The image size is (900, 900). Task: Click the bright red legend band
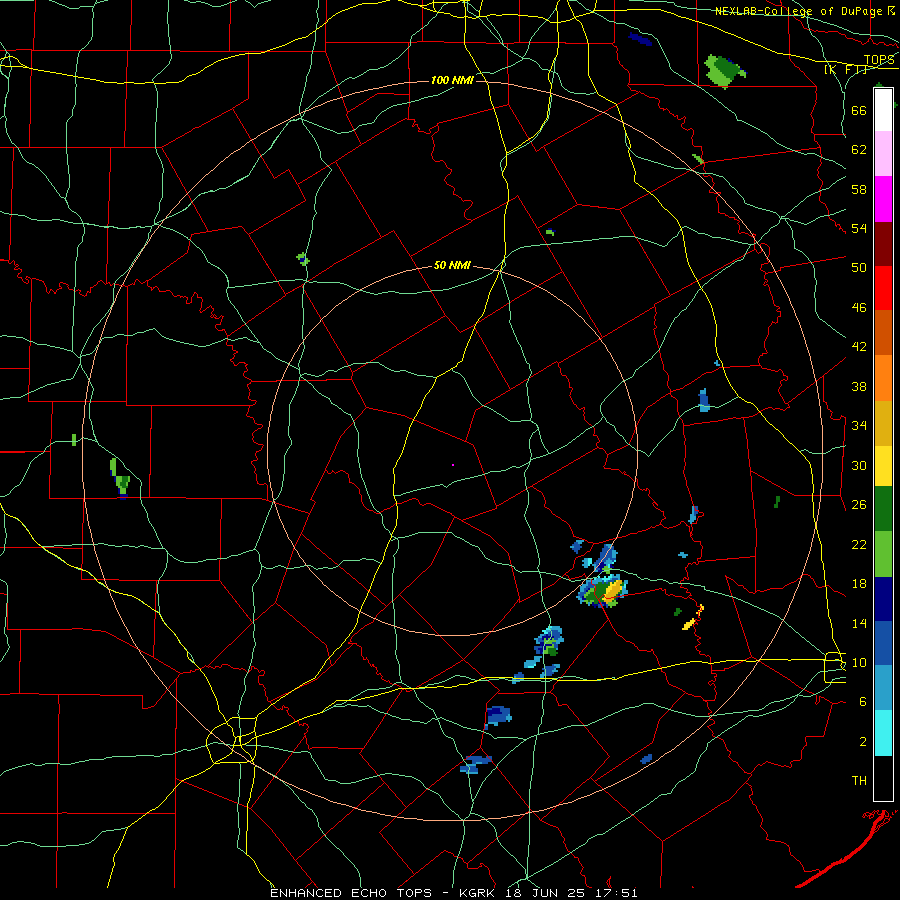click(883, 288)
